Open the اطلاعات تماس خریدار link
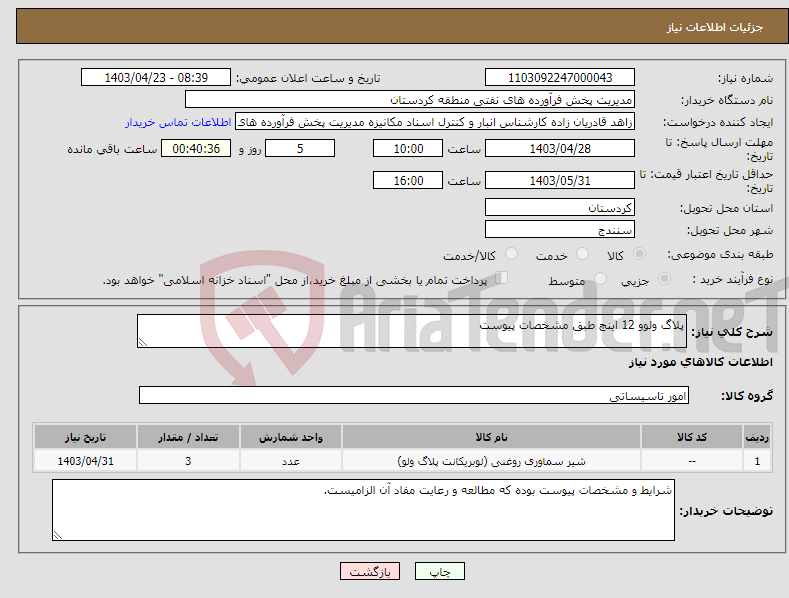The image size is (789, 598). tap(178, 122)
